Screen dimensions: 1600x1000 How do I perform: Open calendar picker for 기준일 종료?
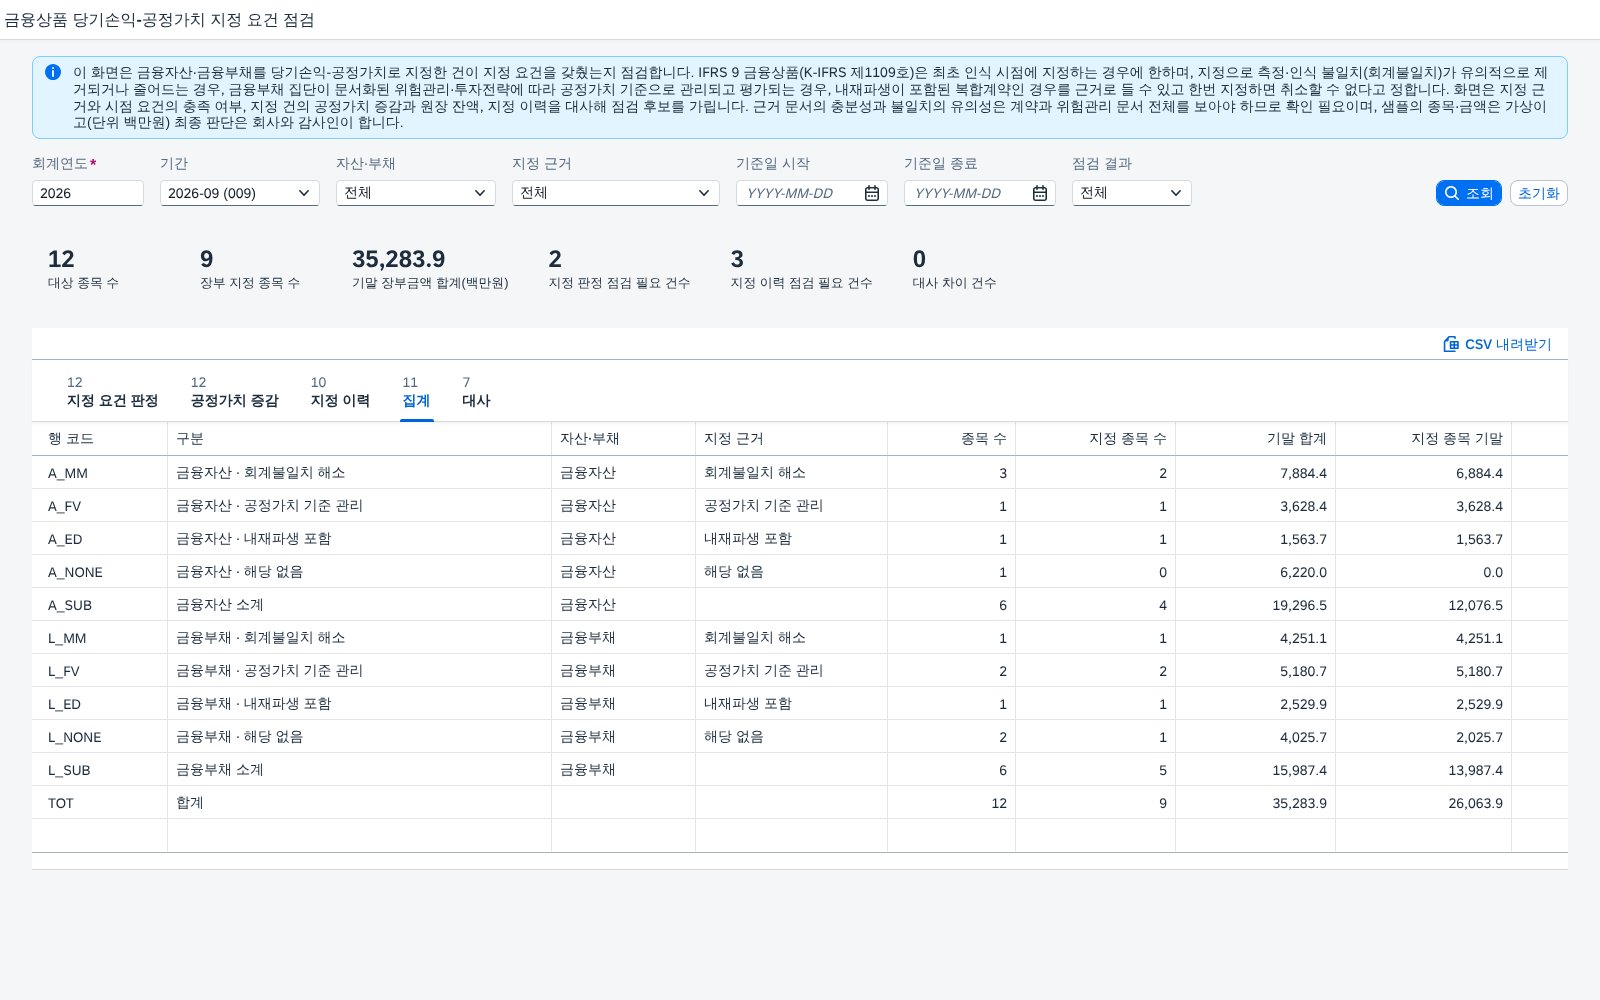click(1040, 193)
